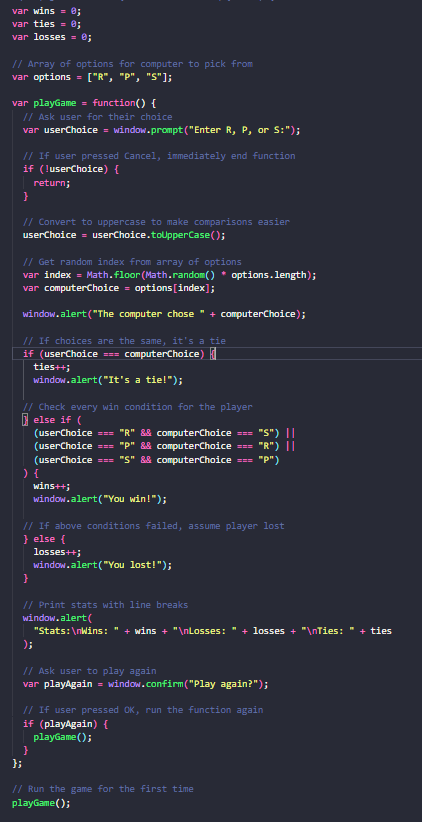Click the options array declaration line
The width and height of the screenshot is (422, 822).
[92, 77]
